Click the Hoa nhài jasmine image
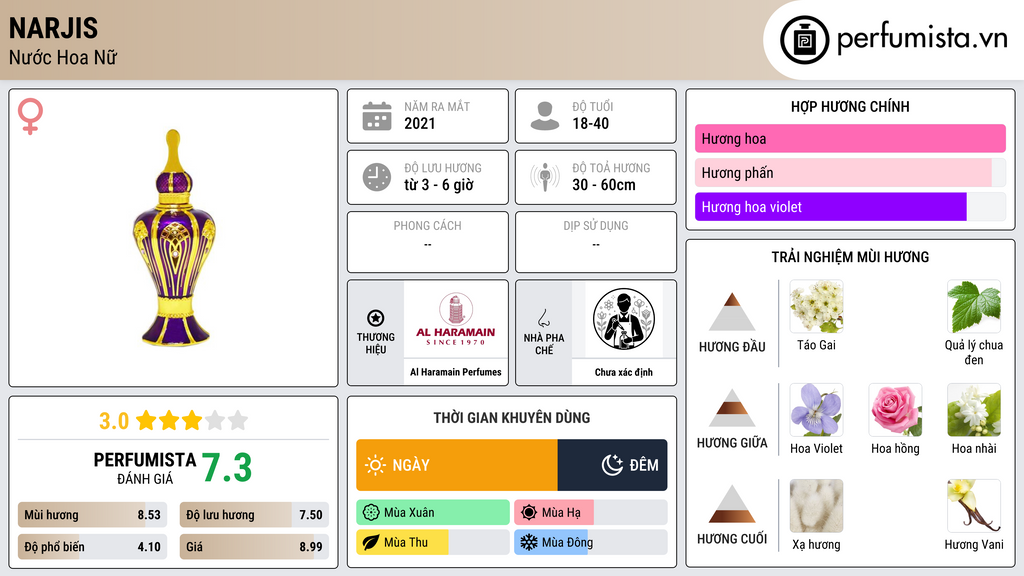 tap(974, 410)
